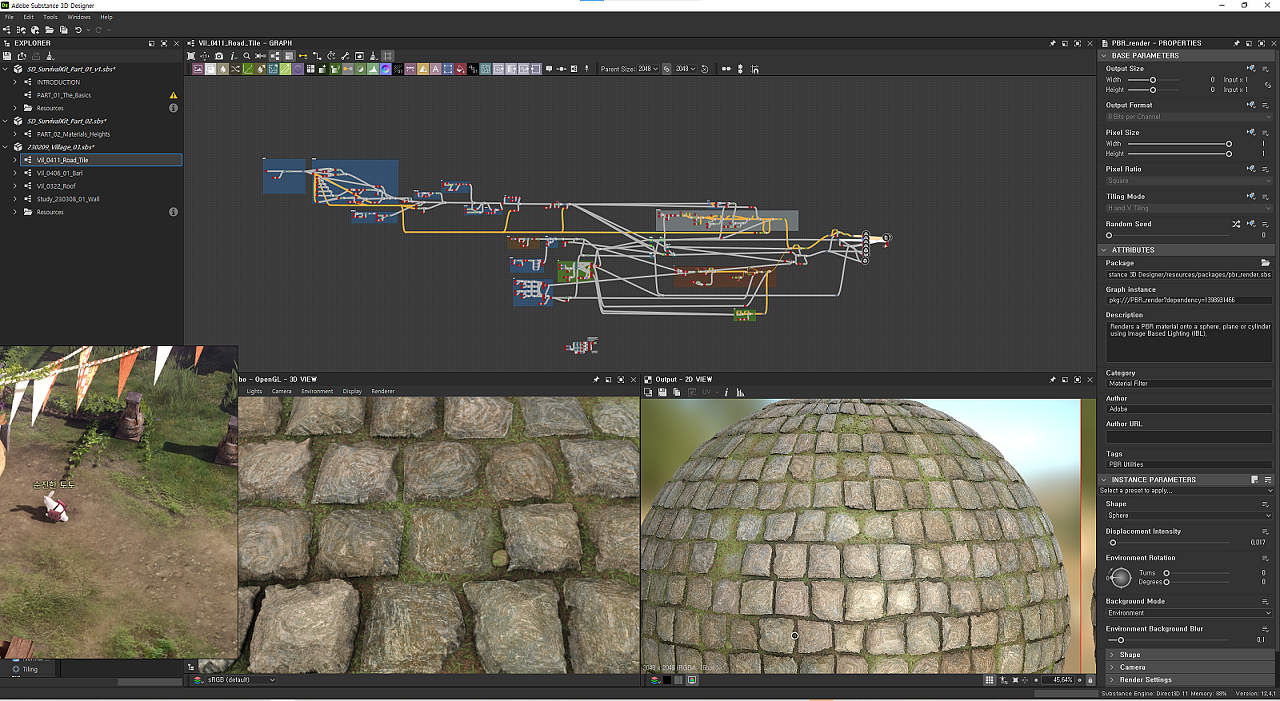Toggle tiling grid in 2D view footer
Viewport: 1280px width, 701px height.
click(x=989, y=680)
